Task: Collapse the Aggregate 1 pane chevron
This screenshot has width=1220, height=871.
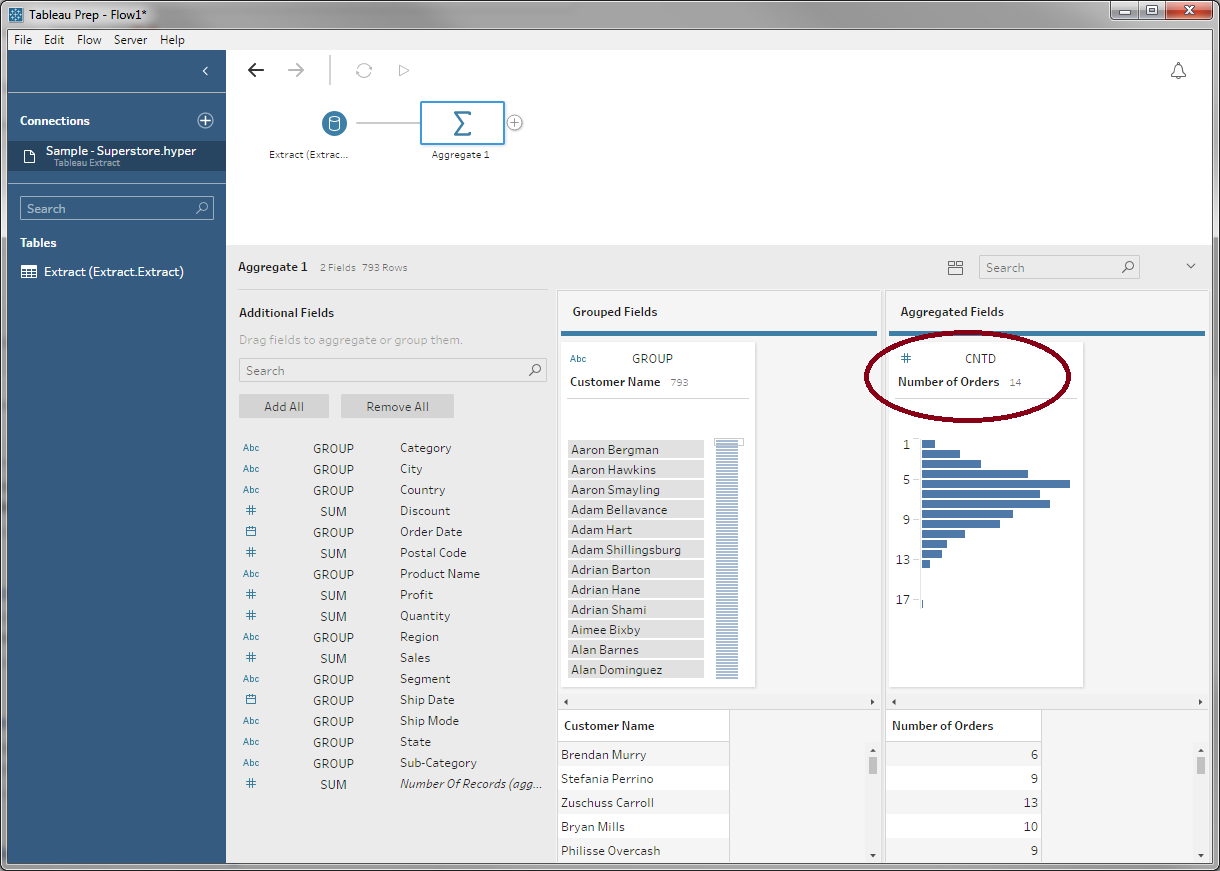Action: (x=1191, y=267)
